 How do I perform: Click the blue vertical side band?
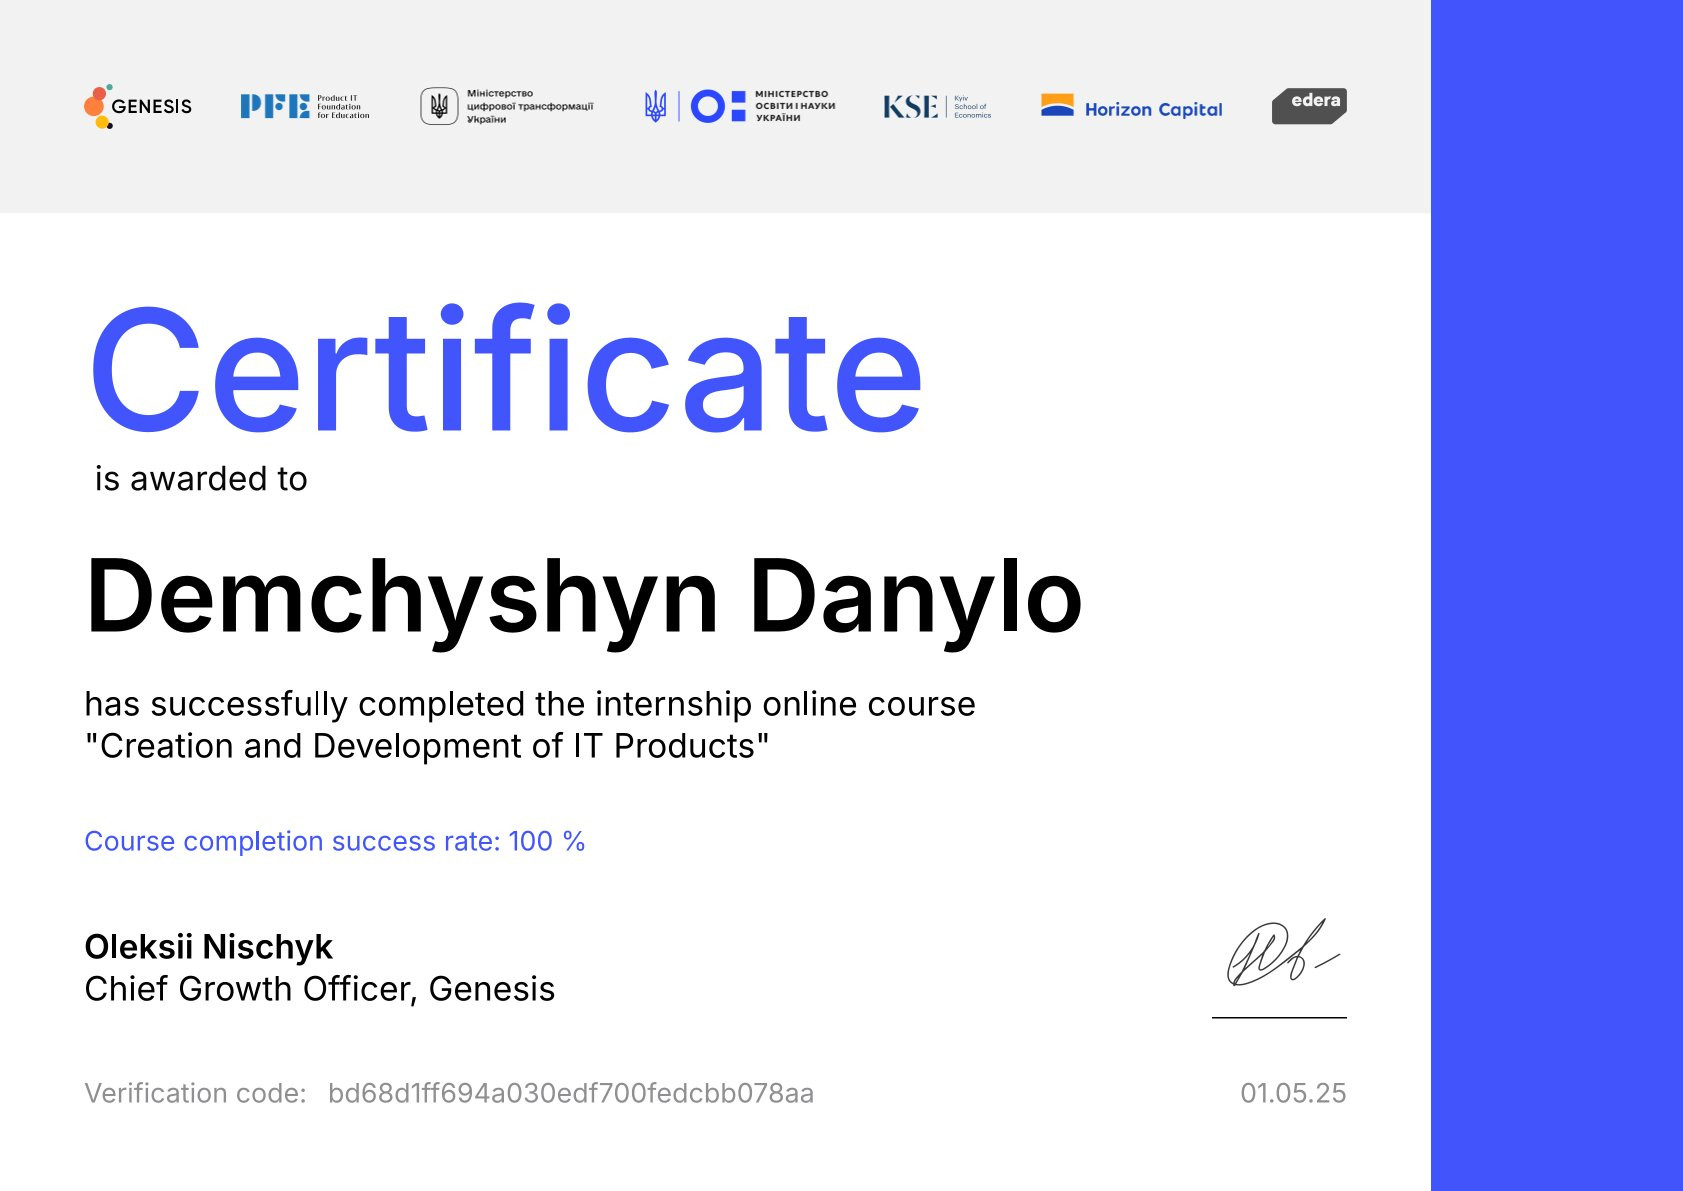[1556, 595]
